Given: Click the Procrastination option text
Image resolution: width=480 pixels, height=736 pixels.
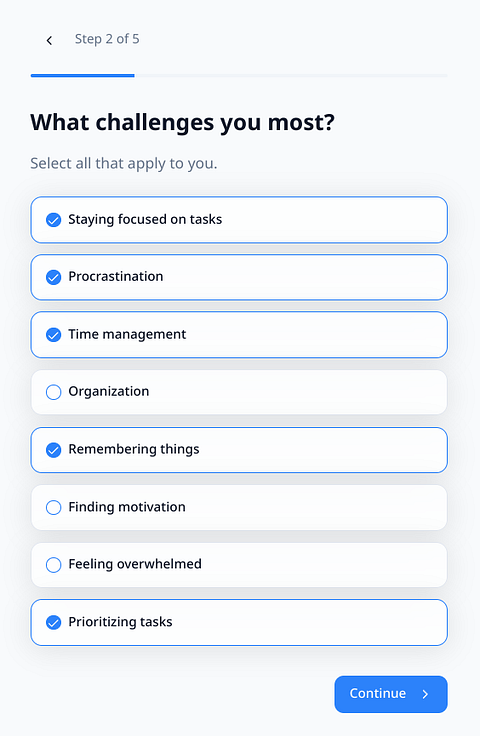Looking at the screenshot, I should coord(116,276).
